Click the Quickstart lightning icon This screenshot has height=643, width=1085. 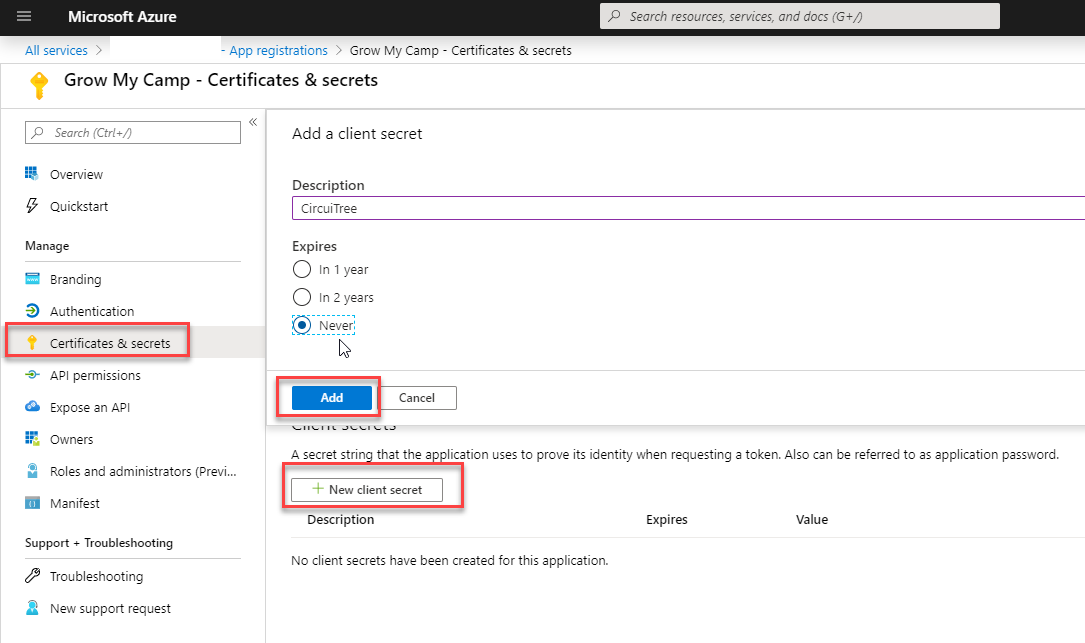click(x=32, y=206)
